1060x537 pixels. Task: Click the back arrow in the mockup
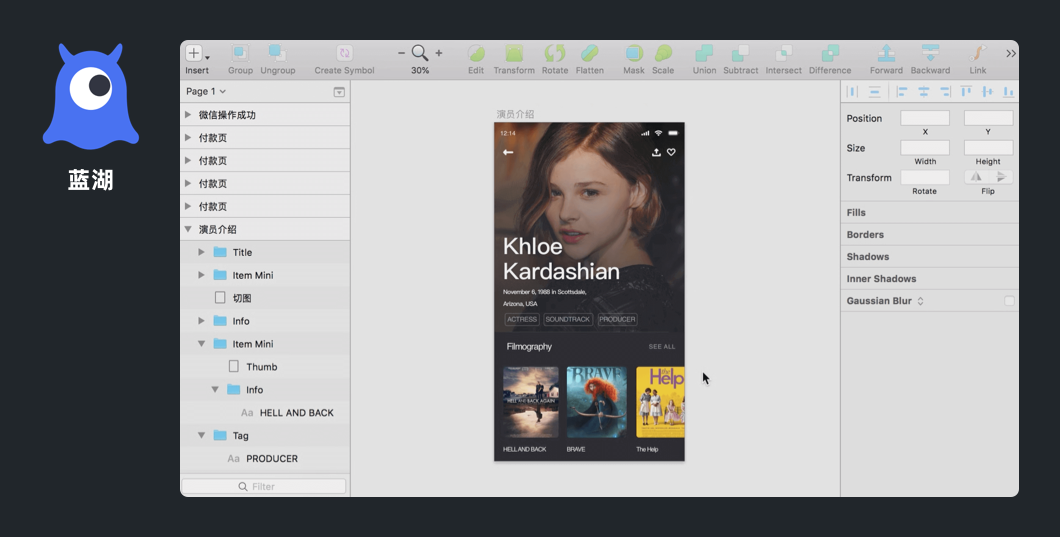[x=508, y=152]
